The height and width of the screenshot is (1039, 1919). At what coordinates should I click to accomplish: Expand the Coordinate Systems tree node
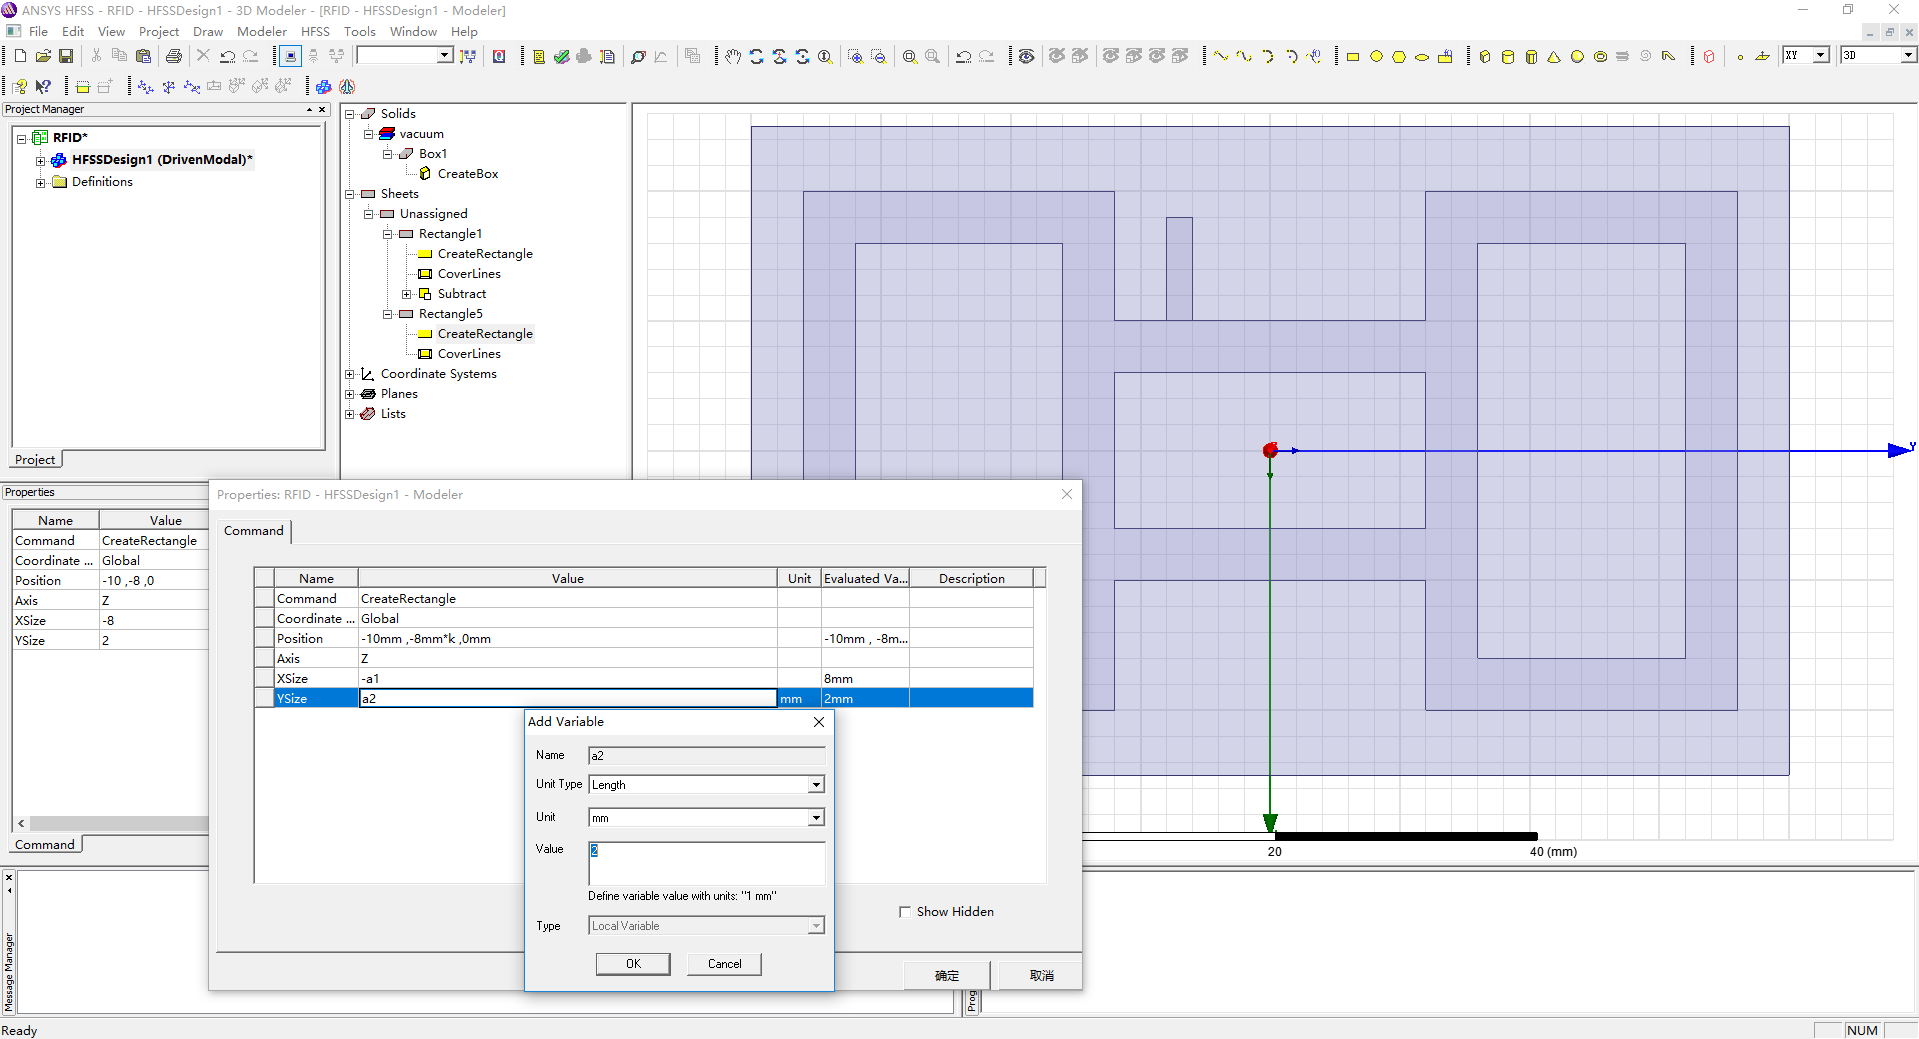pyautogui.click(x=350, y=374)
